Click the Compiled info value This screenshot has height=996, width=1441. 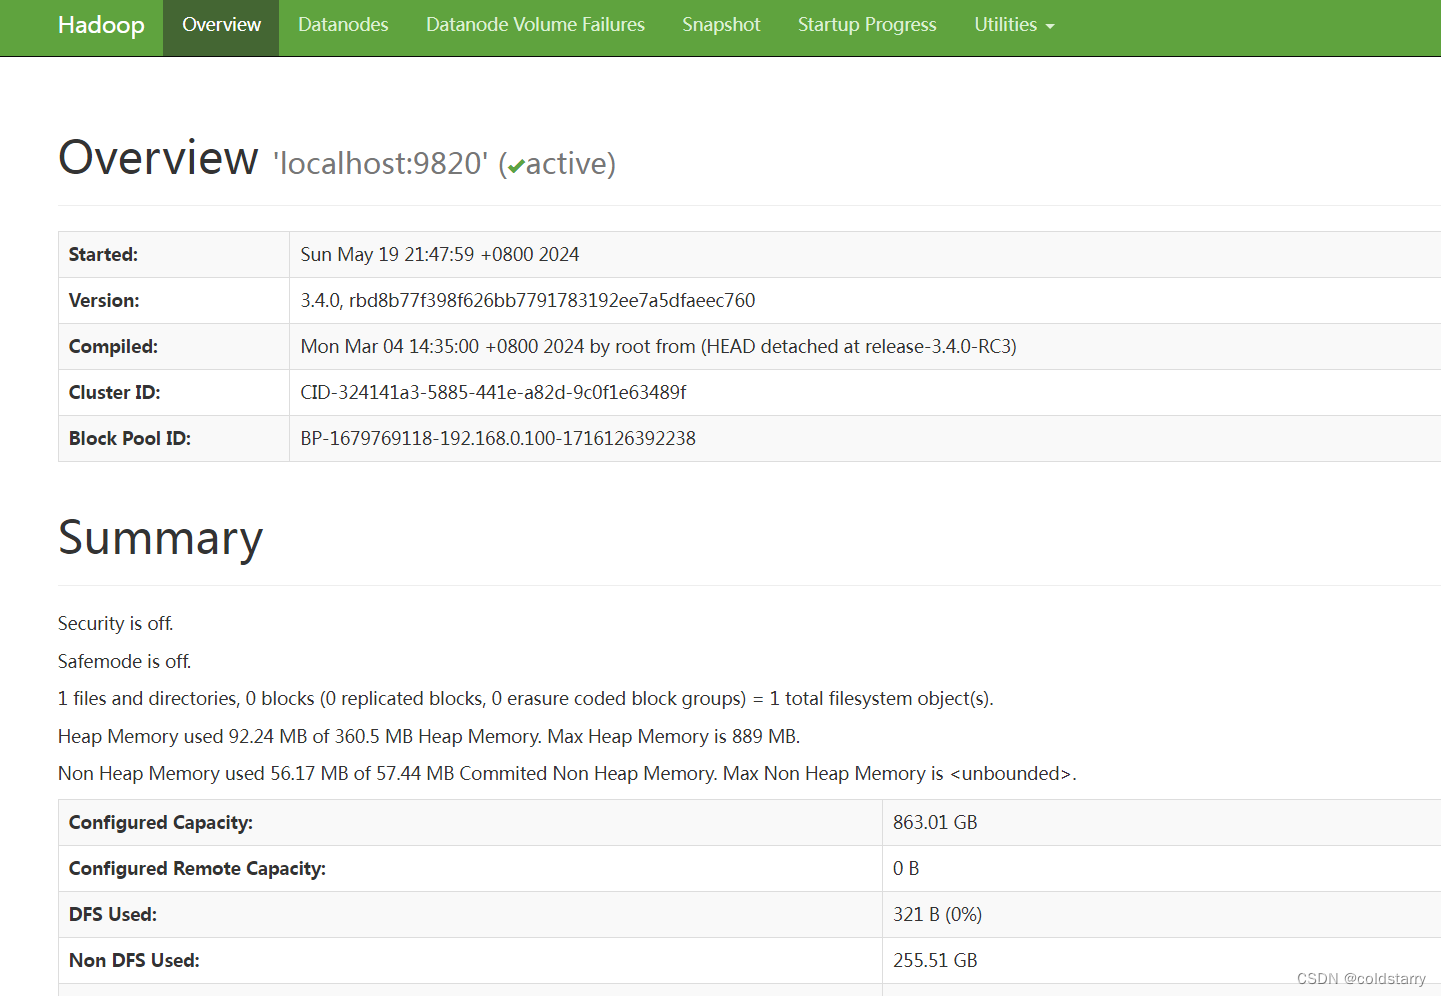coord(658,346)
